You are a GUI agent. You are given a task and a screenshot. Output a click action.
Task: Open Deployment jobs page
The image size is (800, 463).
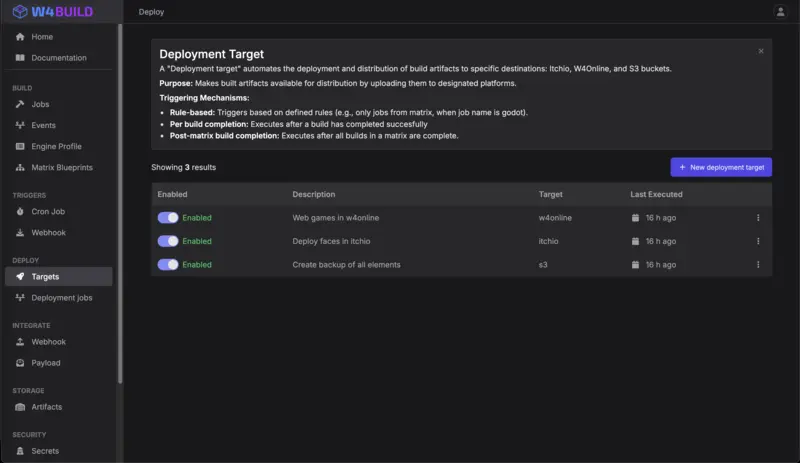(59, 298)
